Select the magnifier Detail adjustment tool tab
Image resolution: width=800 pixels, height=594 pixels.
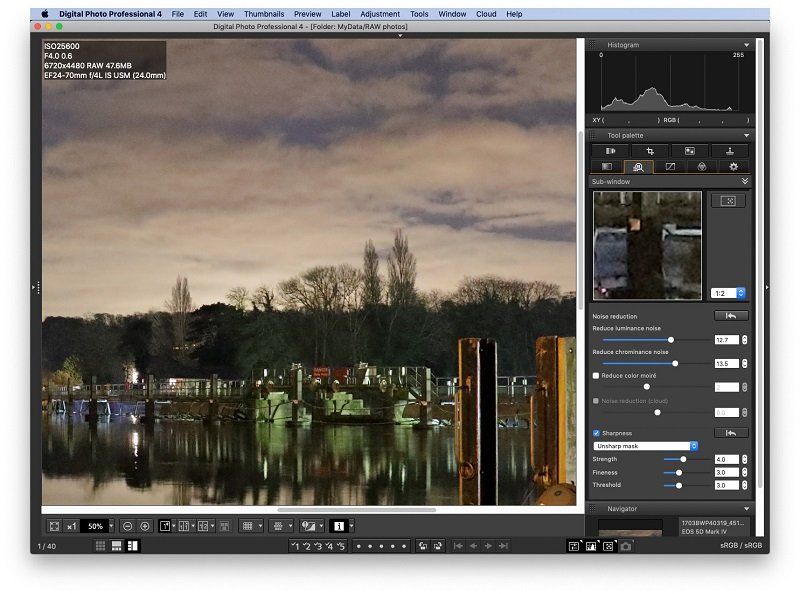pyautogui.click(x=640, y=166)
